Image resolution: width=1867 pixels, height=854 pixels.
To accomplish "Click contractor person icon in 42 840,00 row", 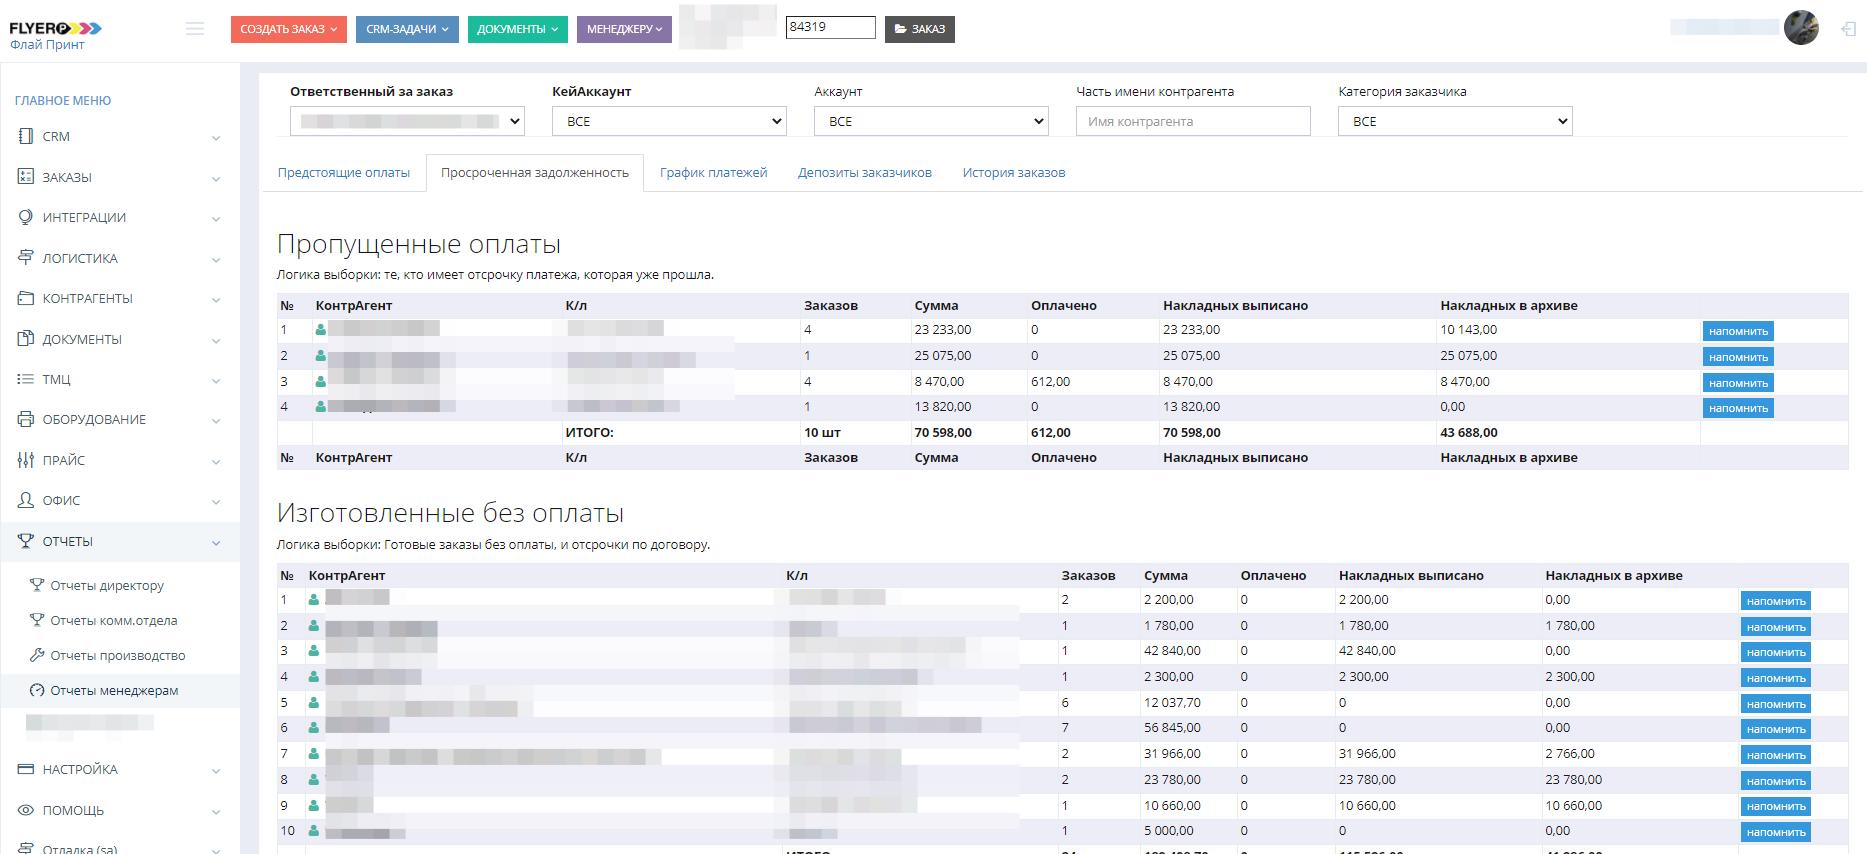I will pyautogui.click(x=314, y=651).
